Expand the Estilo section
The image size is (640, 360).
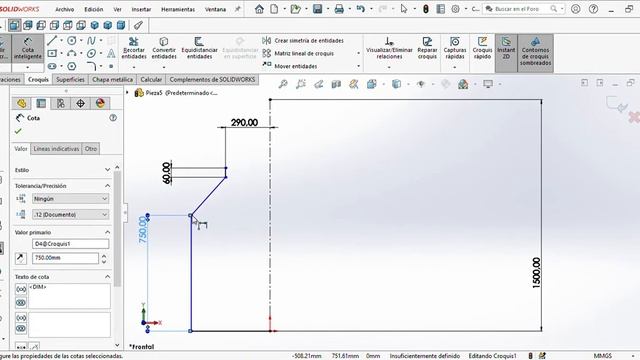pos(107,170)
